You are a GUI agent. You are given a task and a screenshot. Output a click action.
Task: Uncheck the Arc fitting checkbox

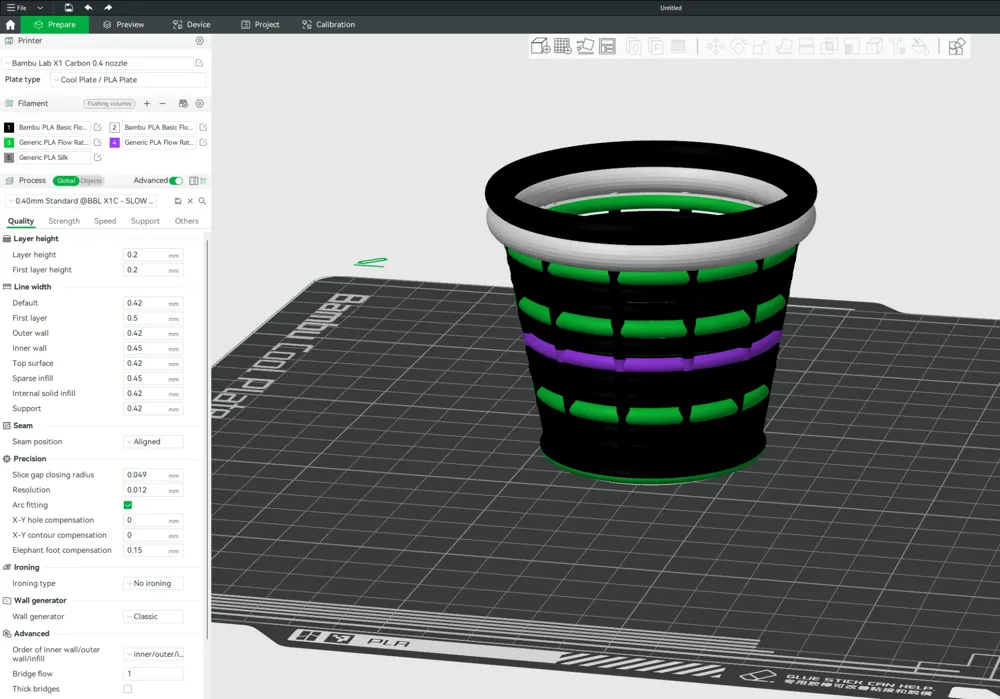[128, 505]
